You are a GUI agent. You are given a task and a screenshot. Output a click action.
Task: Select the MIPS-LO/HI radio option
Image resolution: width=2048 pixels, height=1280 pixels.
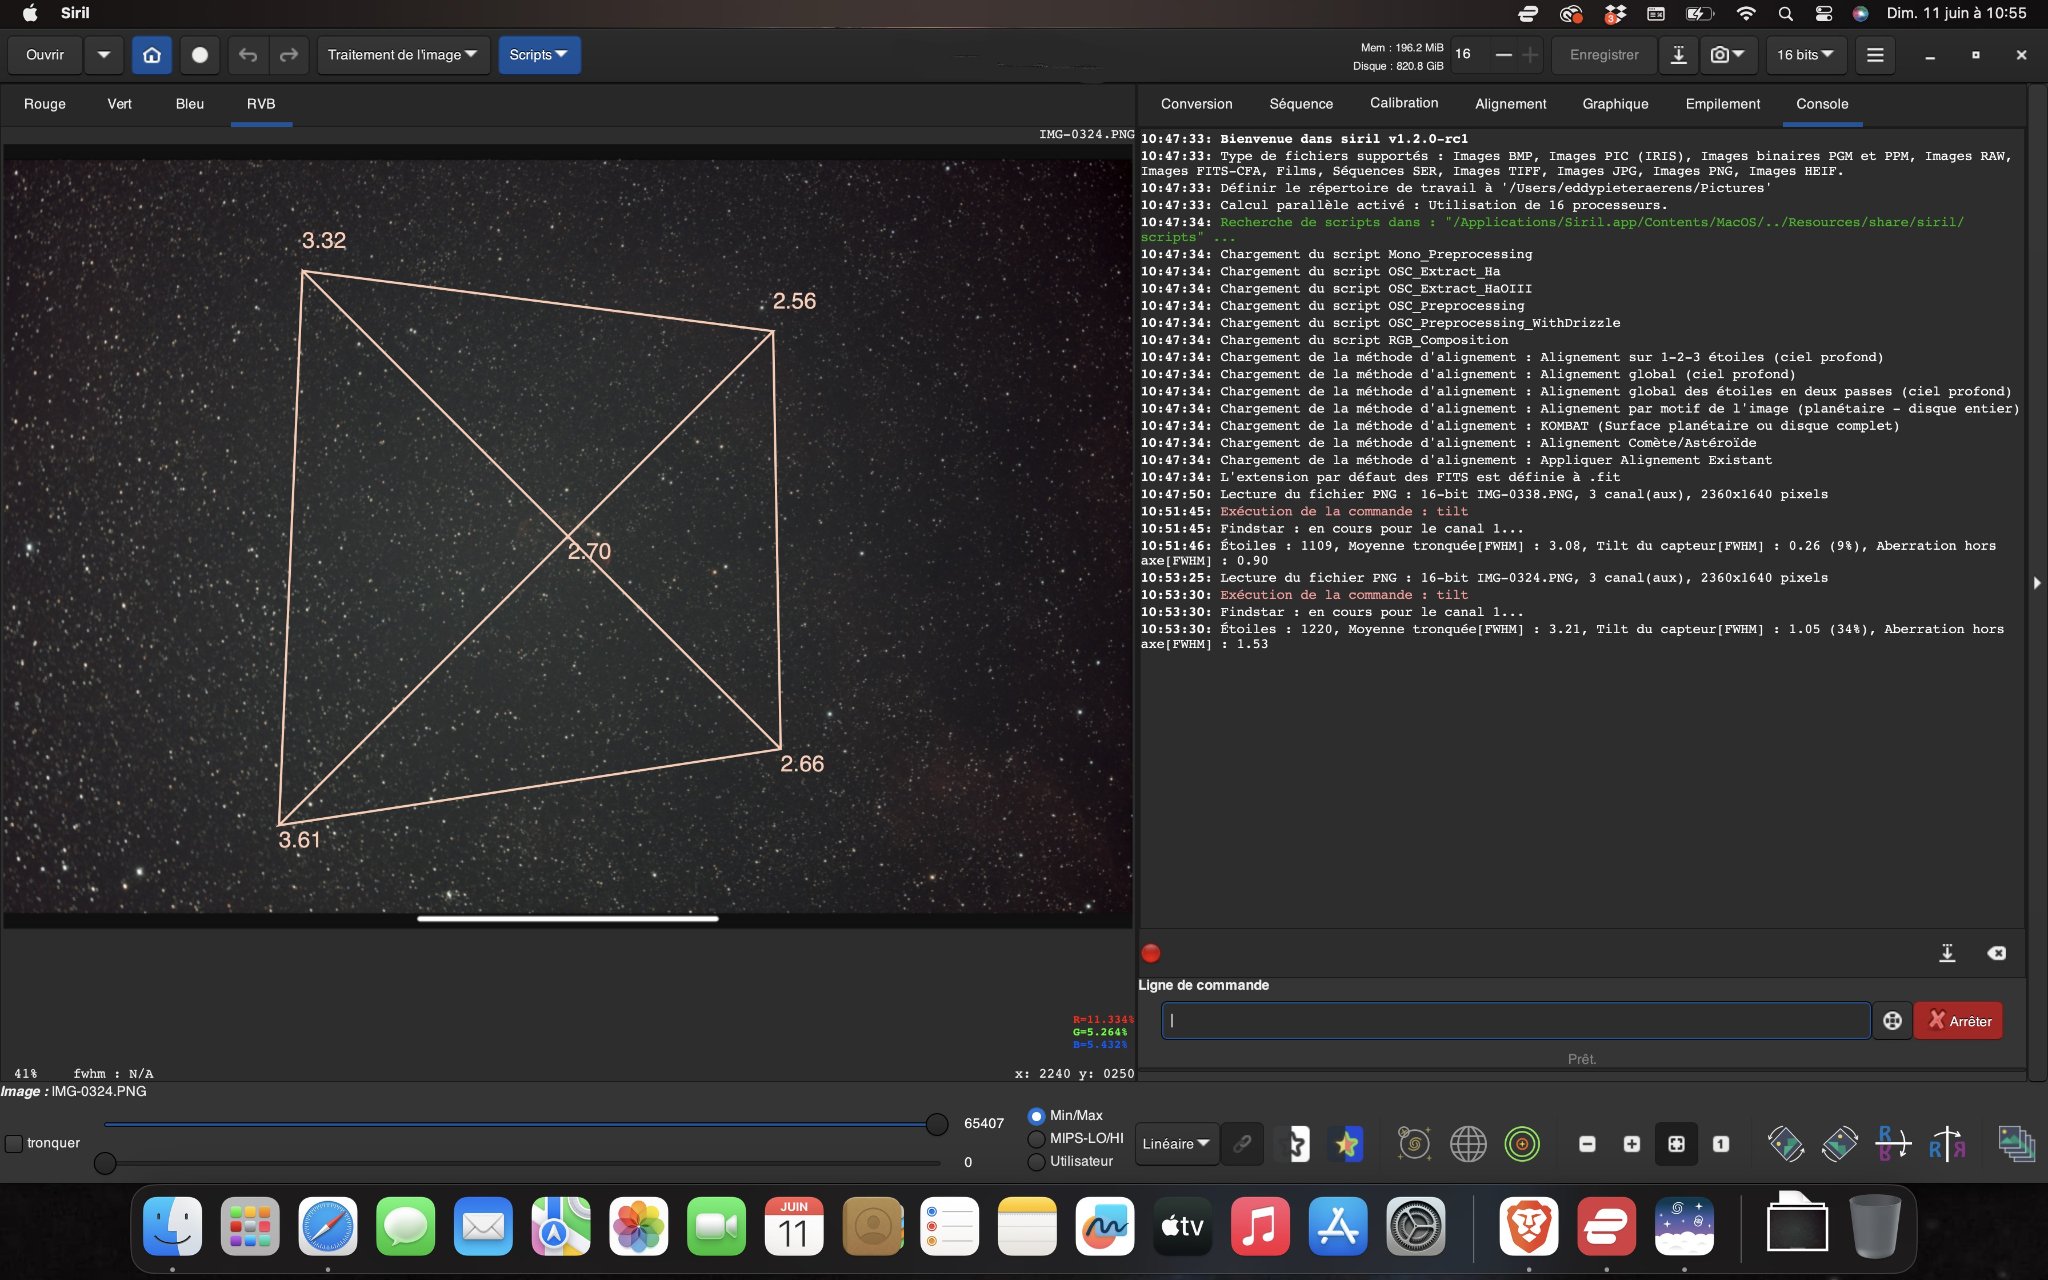(1036, 1138)
